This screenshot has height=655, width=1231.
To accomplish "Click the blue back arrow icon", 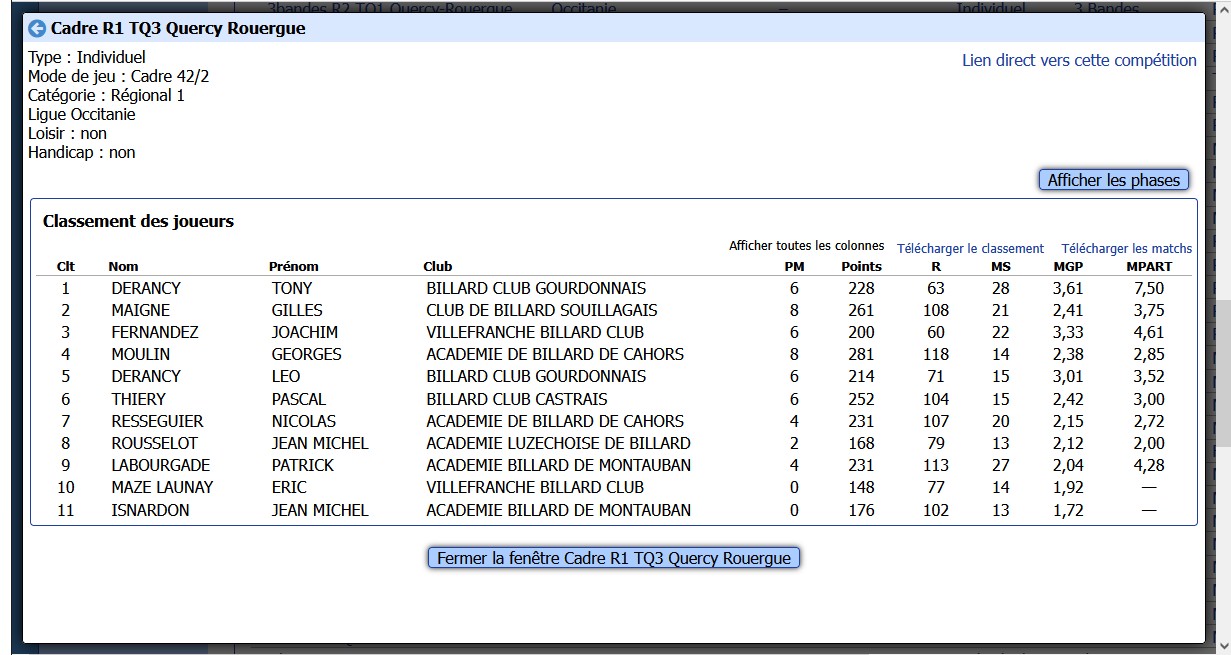I will pos(37,28).
